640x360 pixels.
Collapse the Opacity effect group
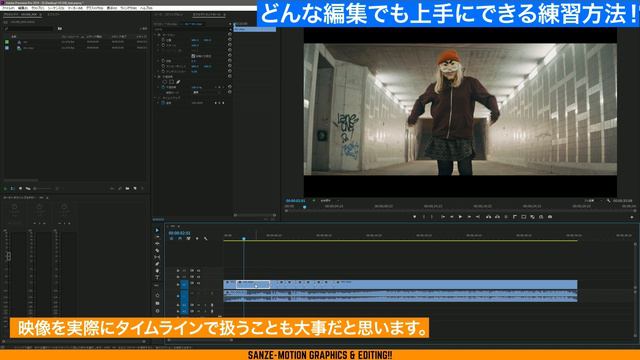tap(156, 76)
